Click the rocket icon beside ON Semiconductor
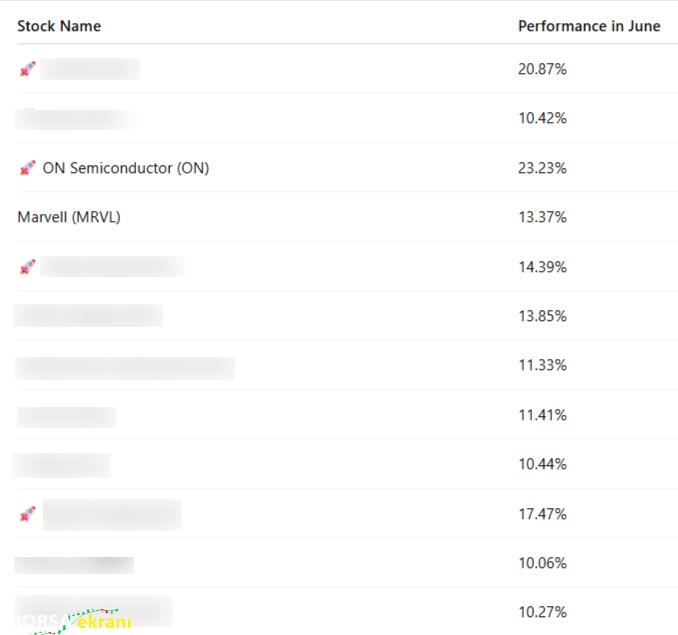The width and height of the screenshot is (678, 635). point(28,168)
